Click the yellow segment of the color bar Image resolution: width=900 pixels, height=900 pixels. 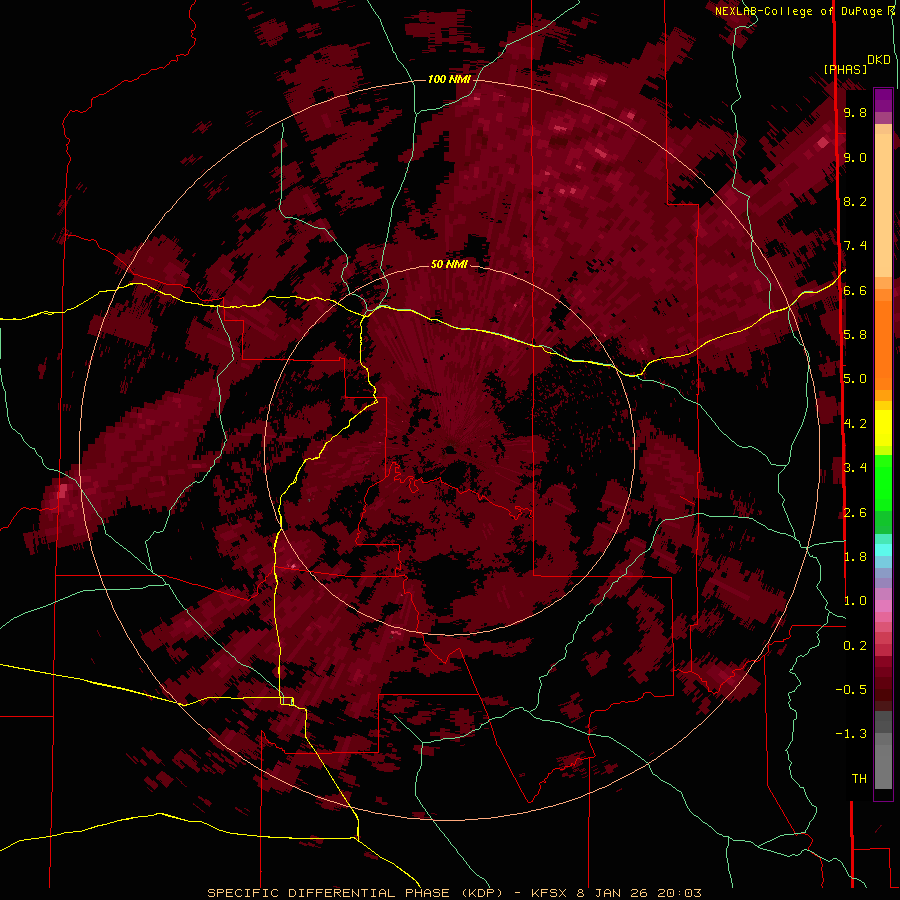tap(883, 428)
